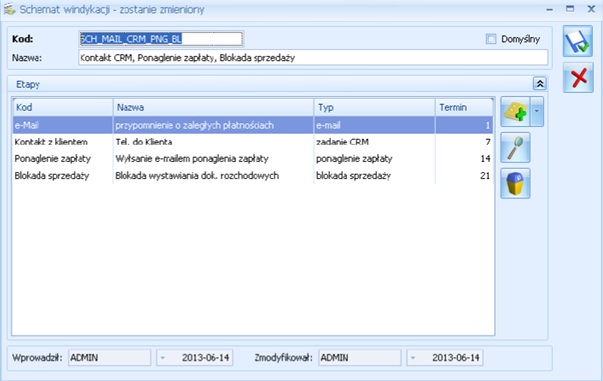Save the schema with the floppy disk icon

click(578, 41)
